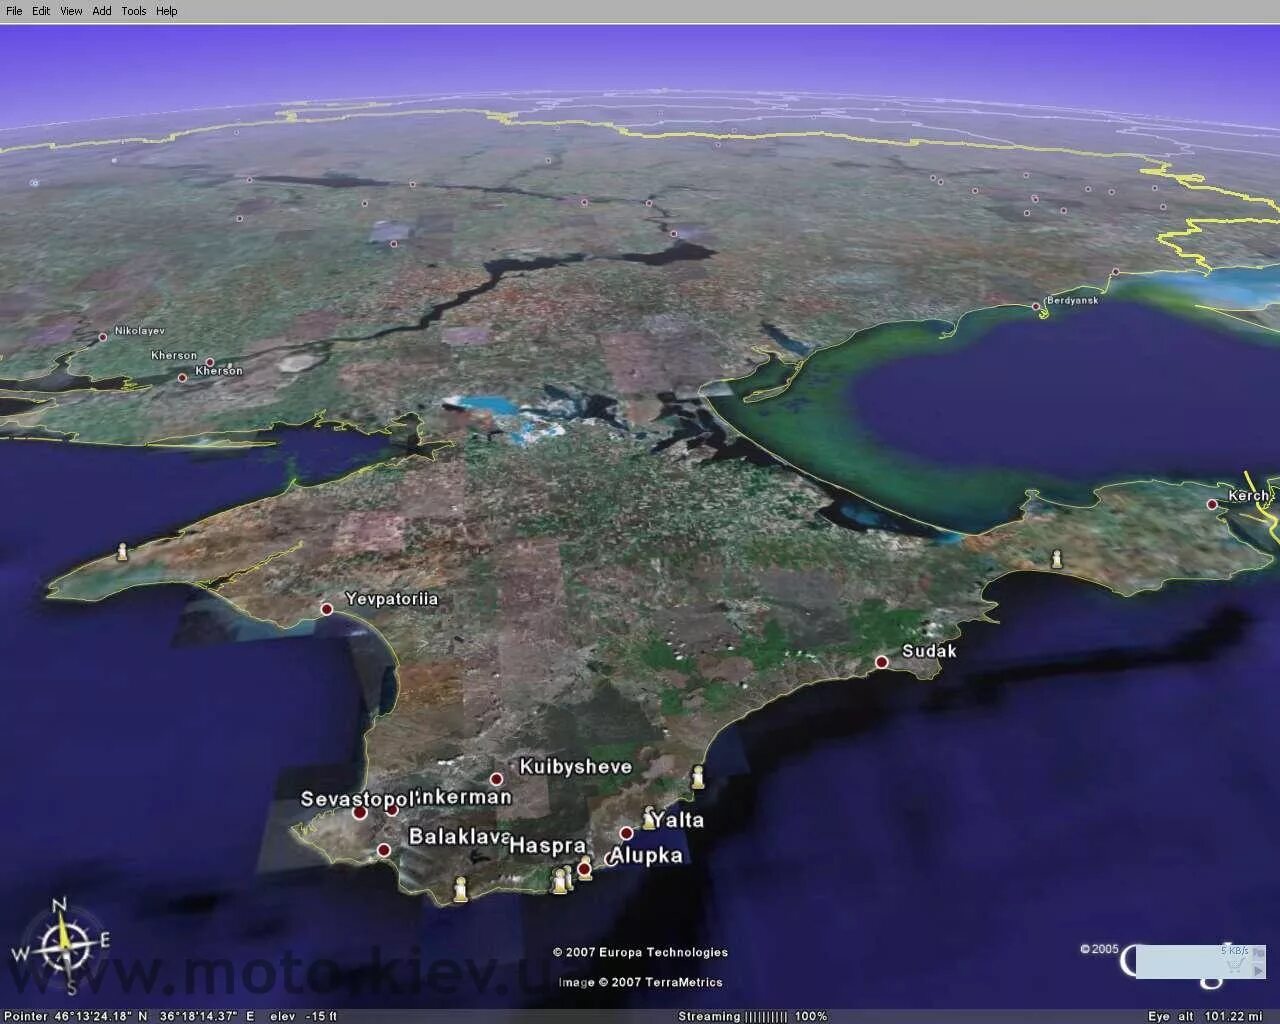The width and height of the screenshot is (1280, 1024).
Task: Click the yellow figure icon southwest of Kerch
Action: click(x=1056, y=559)
